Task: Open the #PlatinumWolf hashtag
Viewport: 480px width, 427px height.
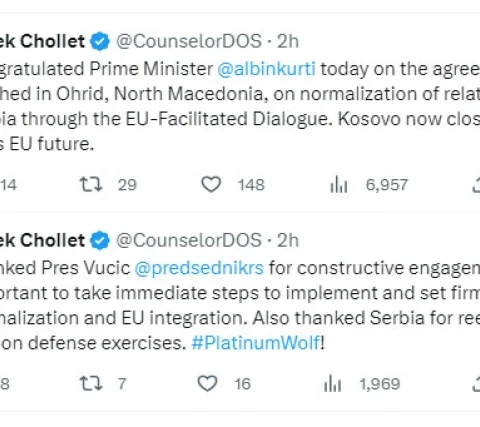Action: [256, 343]
